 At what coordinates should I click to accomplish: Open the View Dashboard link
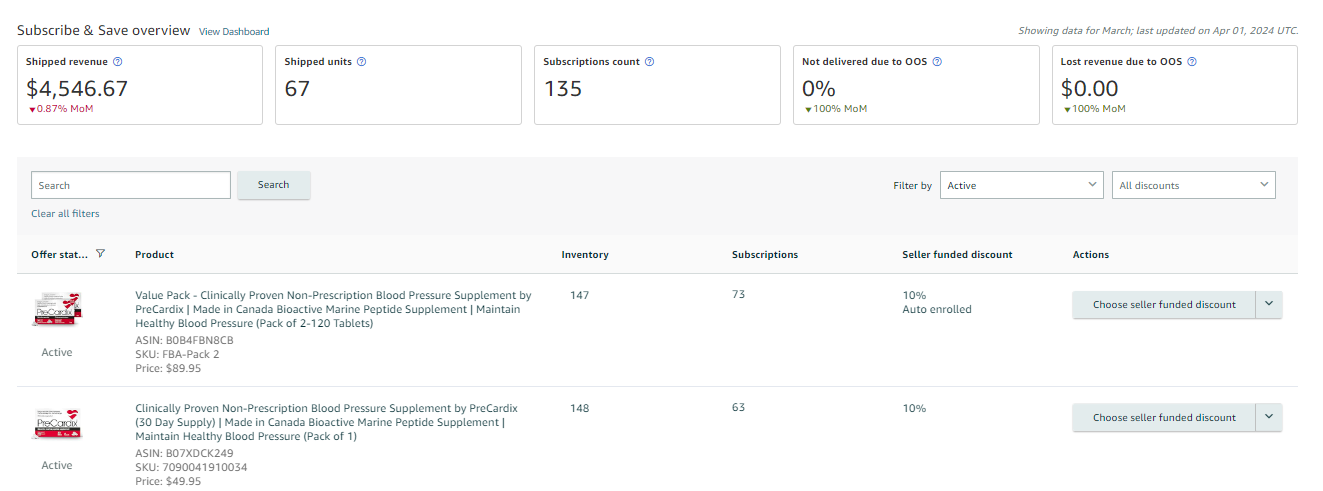[234, 32]
